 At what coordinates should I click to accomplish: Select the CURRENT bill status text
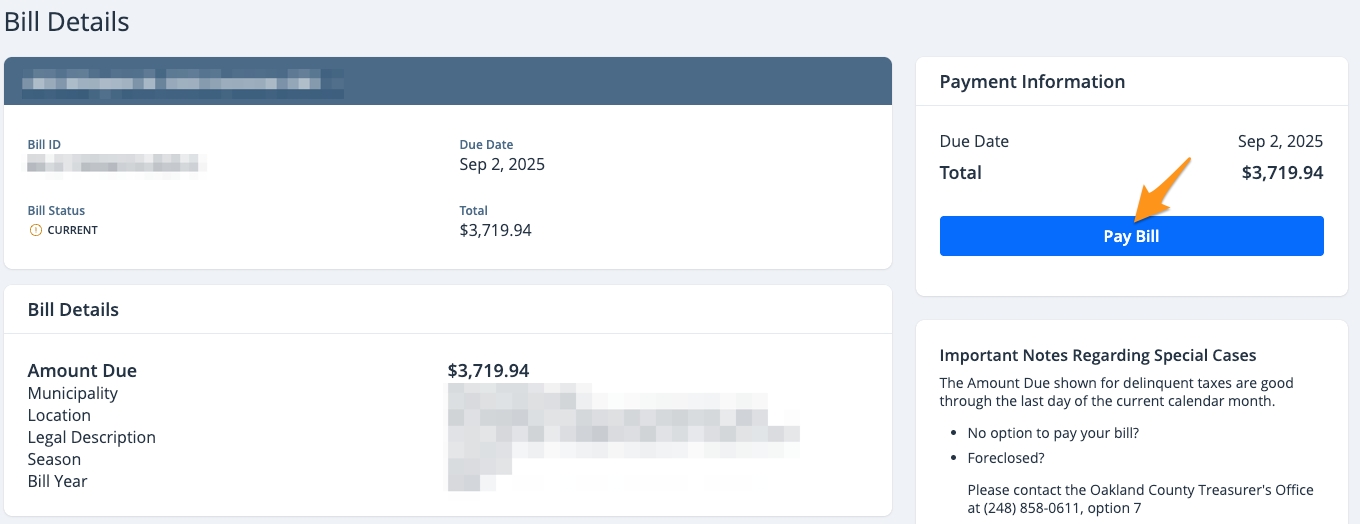[x=72, y=230]
